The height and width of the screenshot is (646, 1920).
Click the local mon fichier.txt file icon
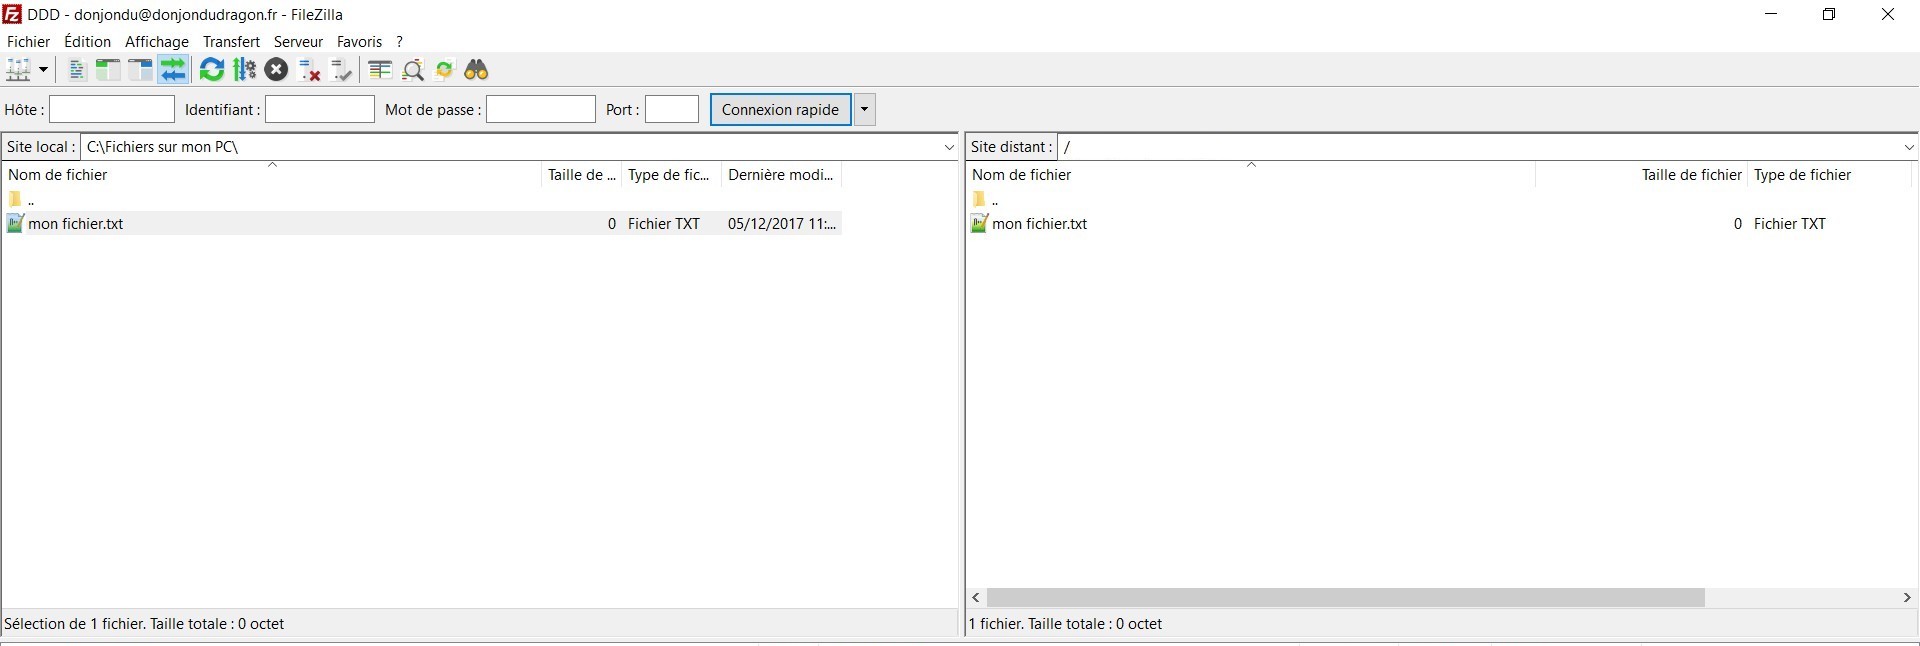[x=15, y=223]
